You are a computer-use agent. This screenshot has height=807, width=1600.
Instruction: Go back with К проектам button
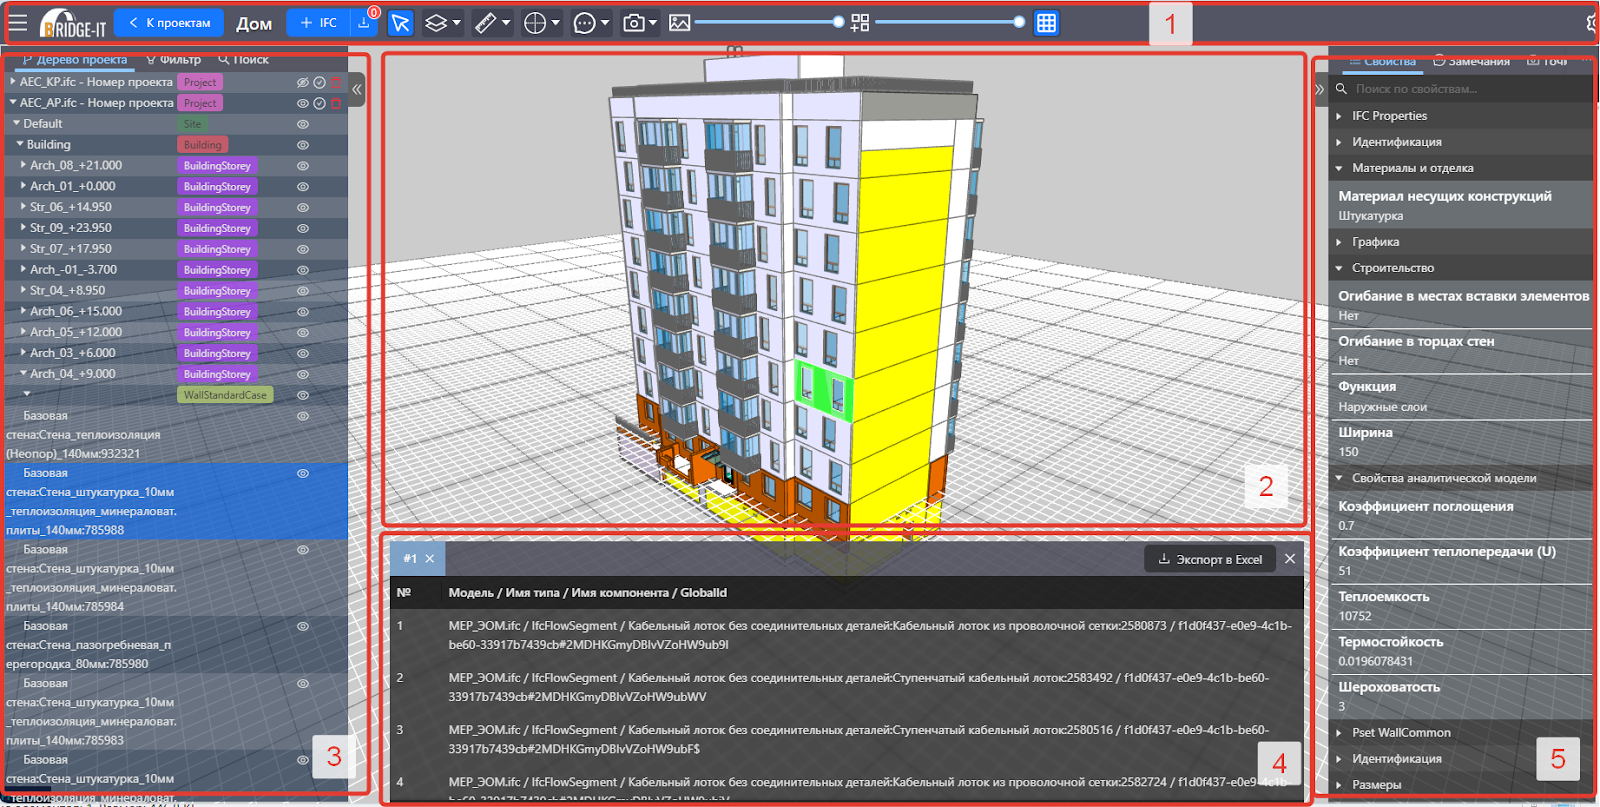tap(169, 23)
